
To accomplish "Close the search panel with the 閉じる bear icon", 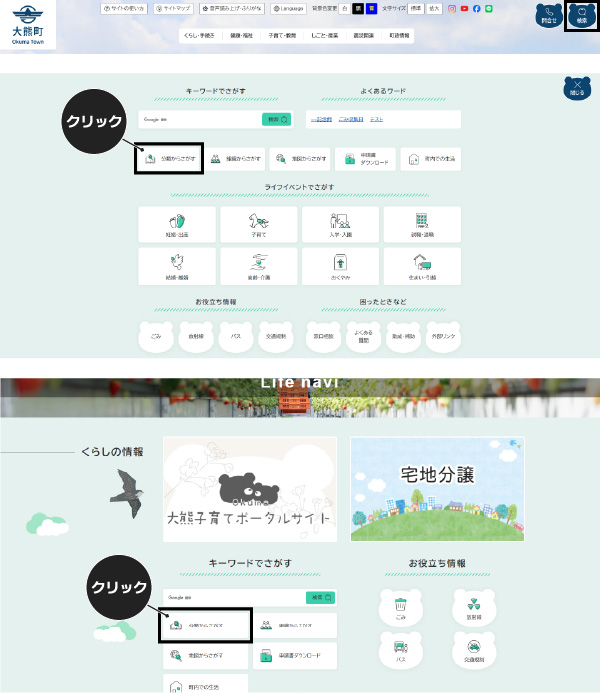I will (x=577, y=88).
